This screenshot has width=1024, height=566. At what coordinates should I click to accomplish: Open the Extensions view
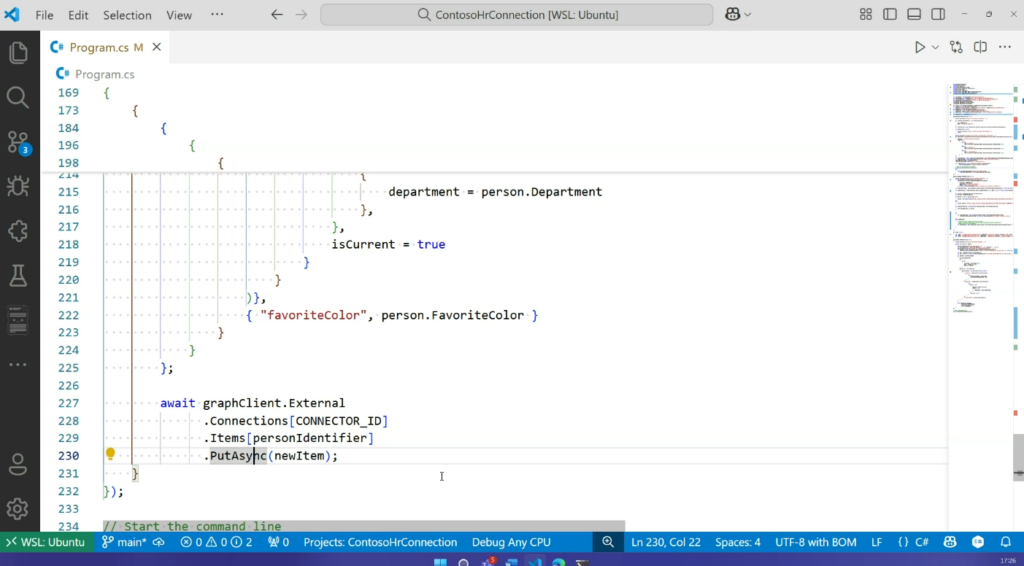pos(18,231)
